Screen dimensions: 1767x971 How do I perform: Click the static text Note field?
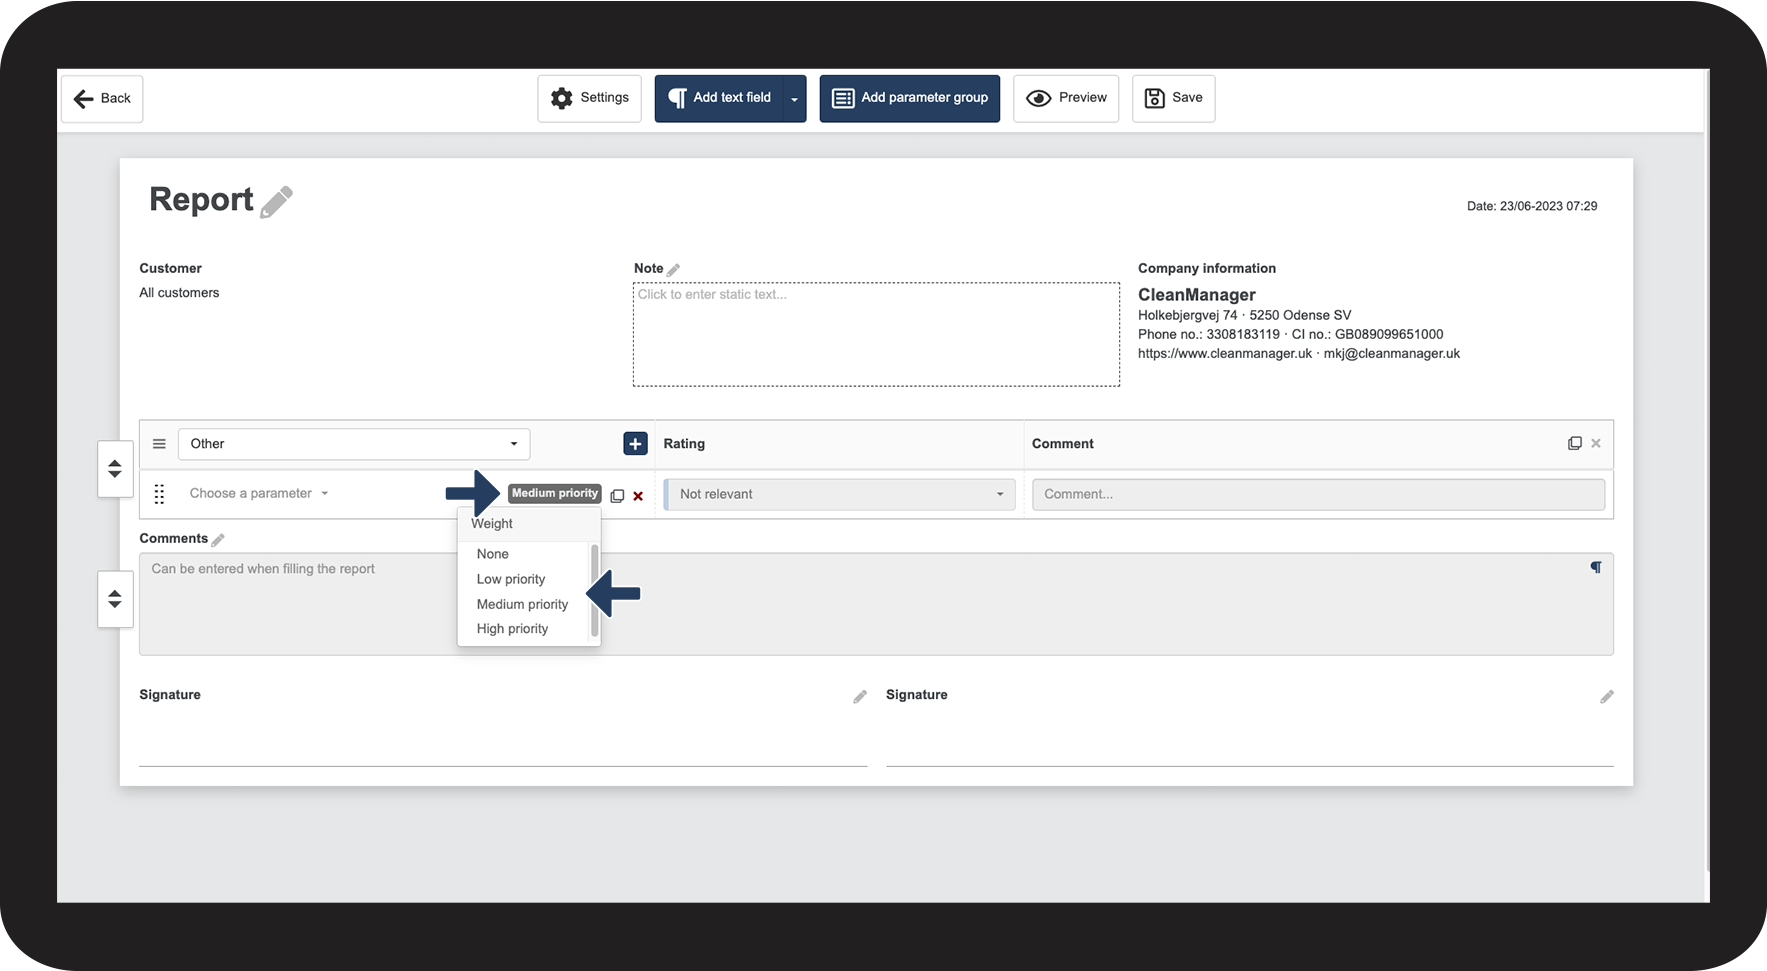tap(876, 334)
